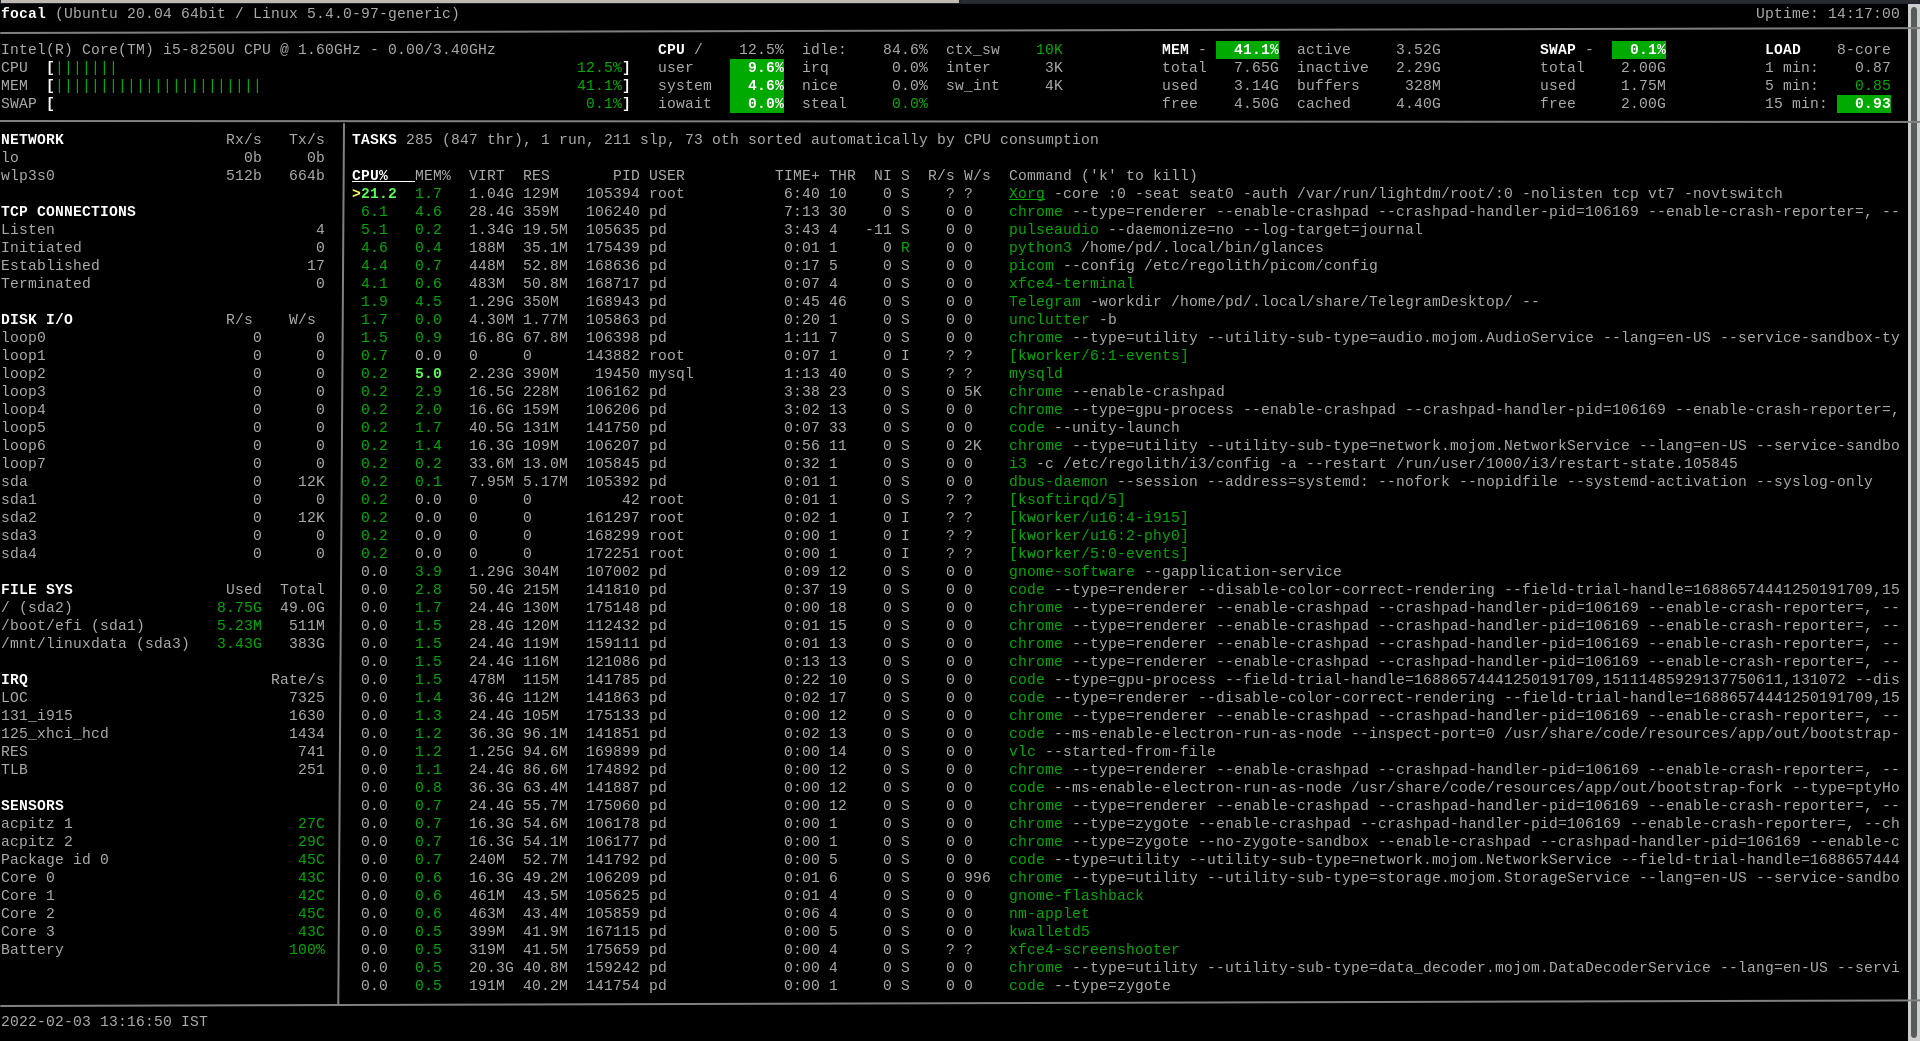Click the Uptime display
The width and height of the screenshot is (1920, 1041).
[x=1827, y=14]
